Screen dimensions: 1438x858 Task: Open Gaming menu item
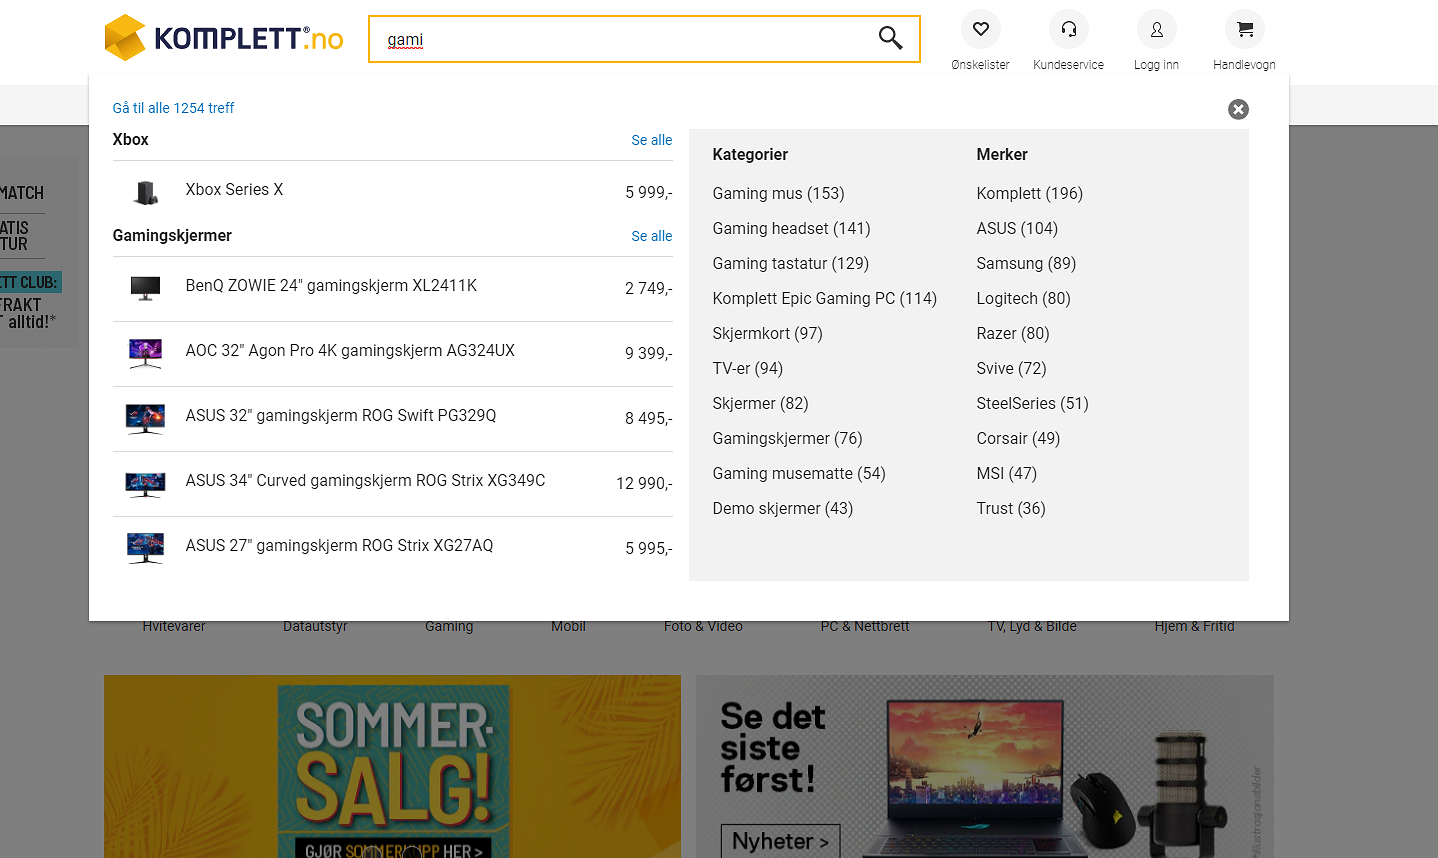[x=449, y=627]
